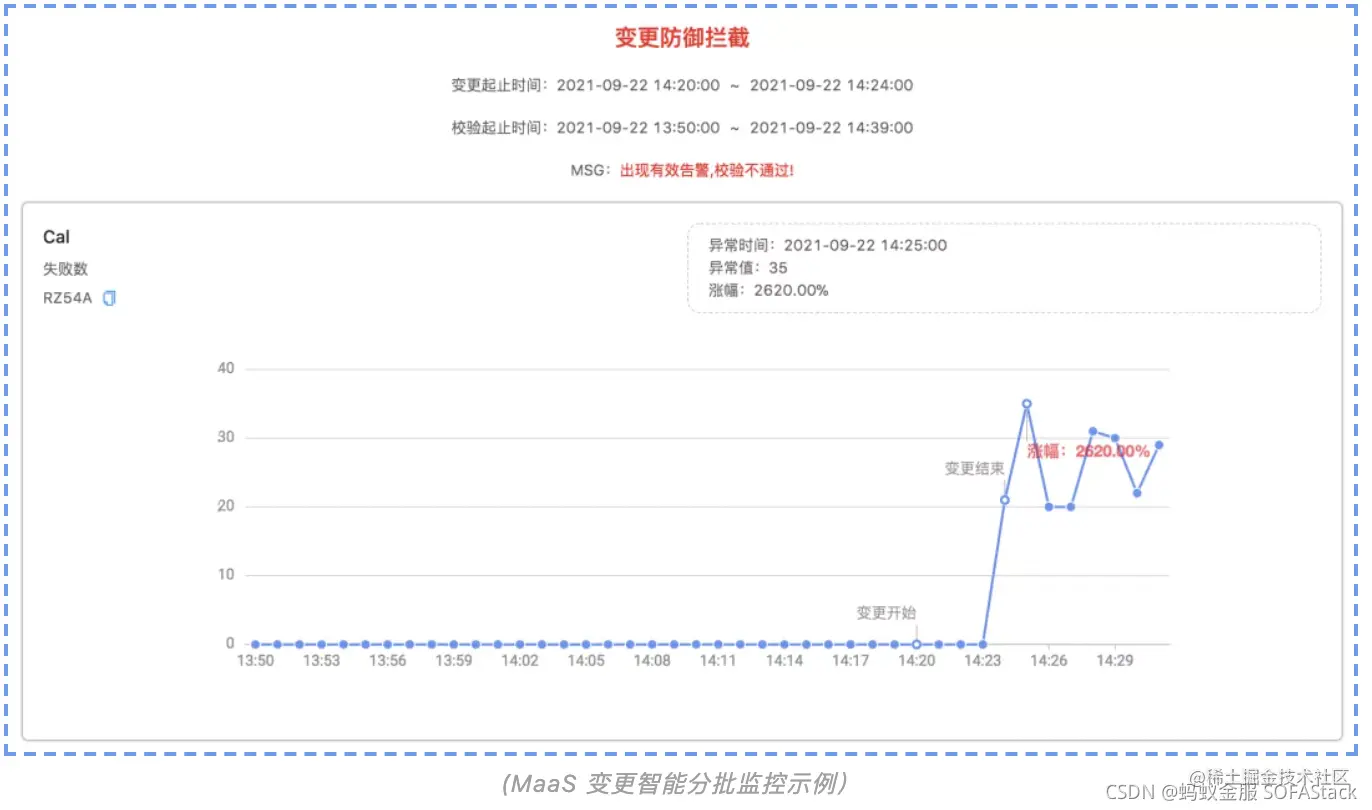The image size is (1372, 810).
Task: Click y-axis label 30
Action: coord(225,437)
